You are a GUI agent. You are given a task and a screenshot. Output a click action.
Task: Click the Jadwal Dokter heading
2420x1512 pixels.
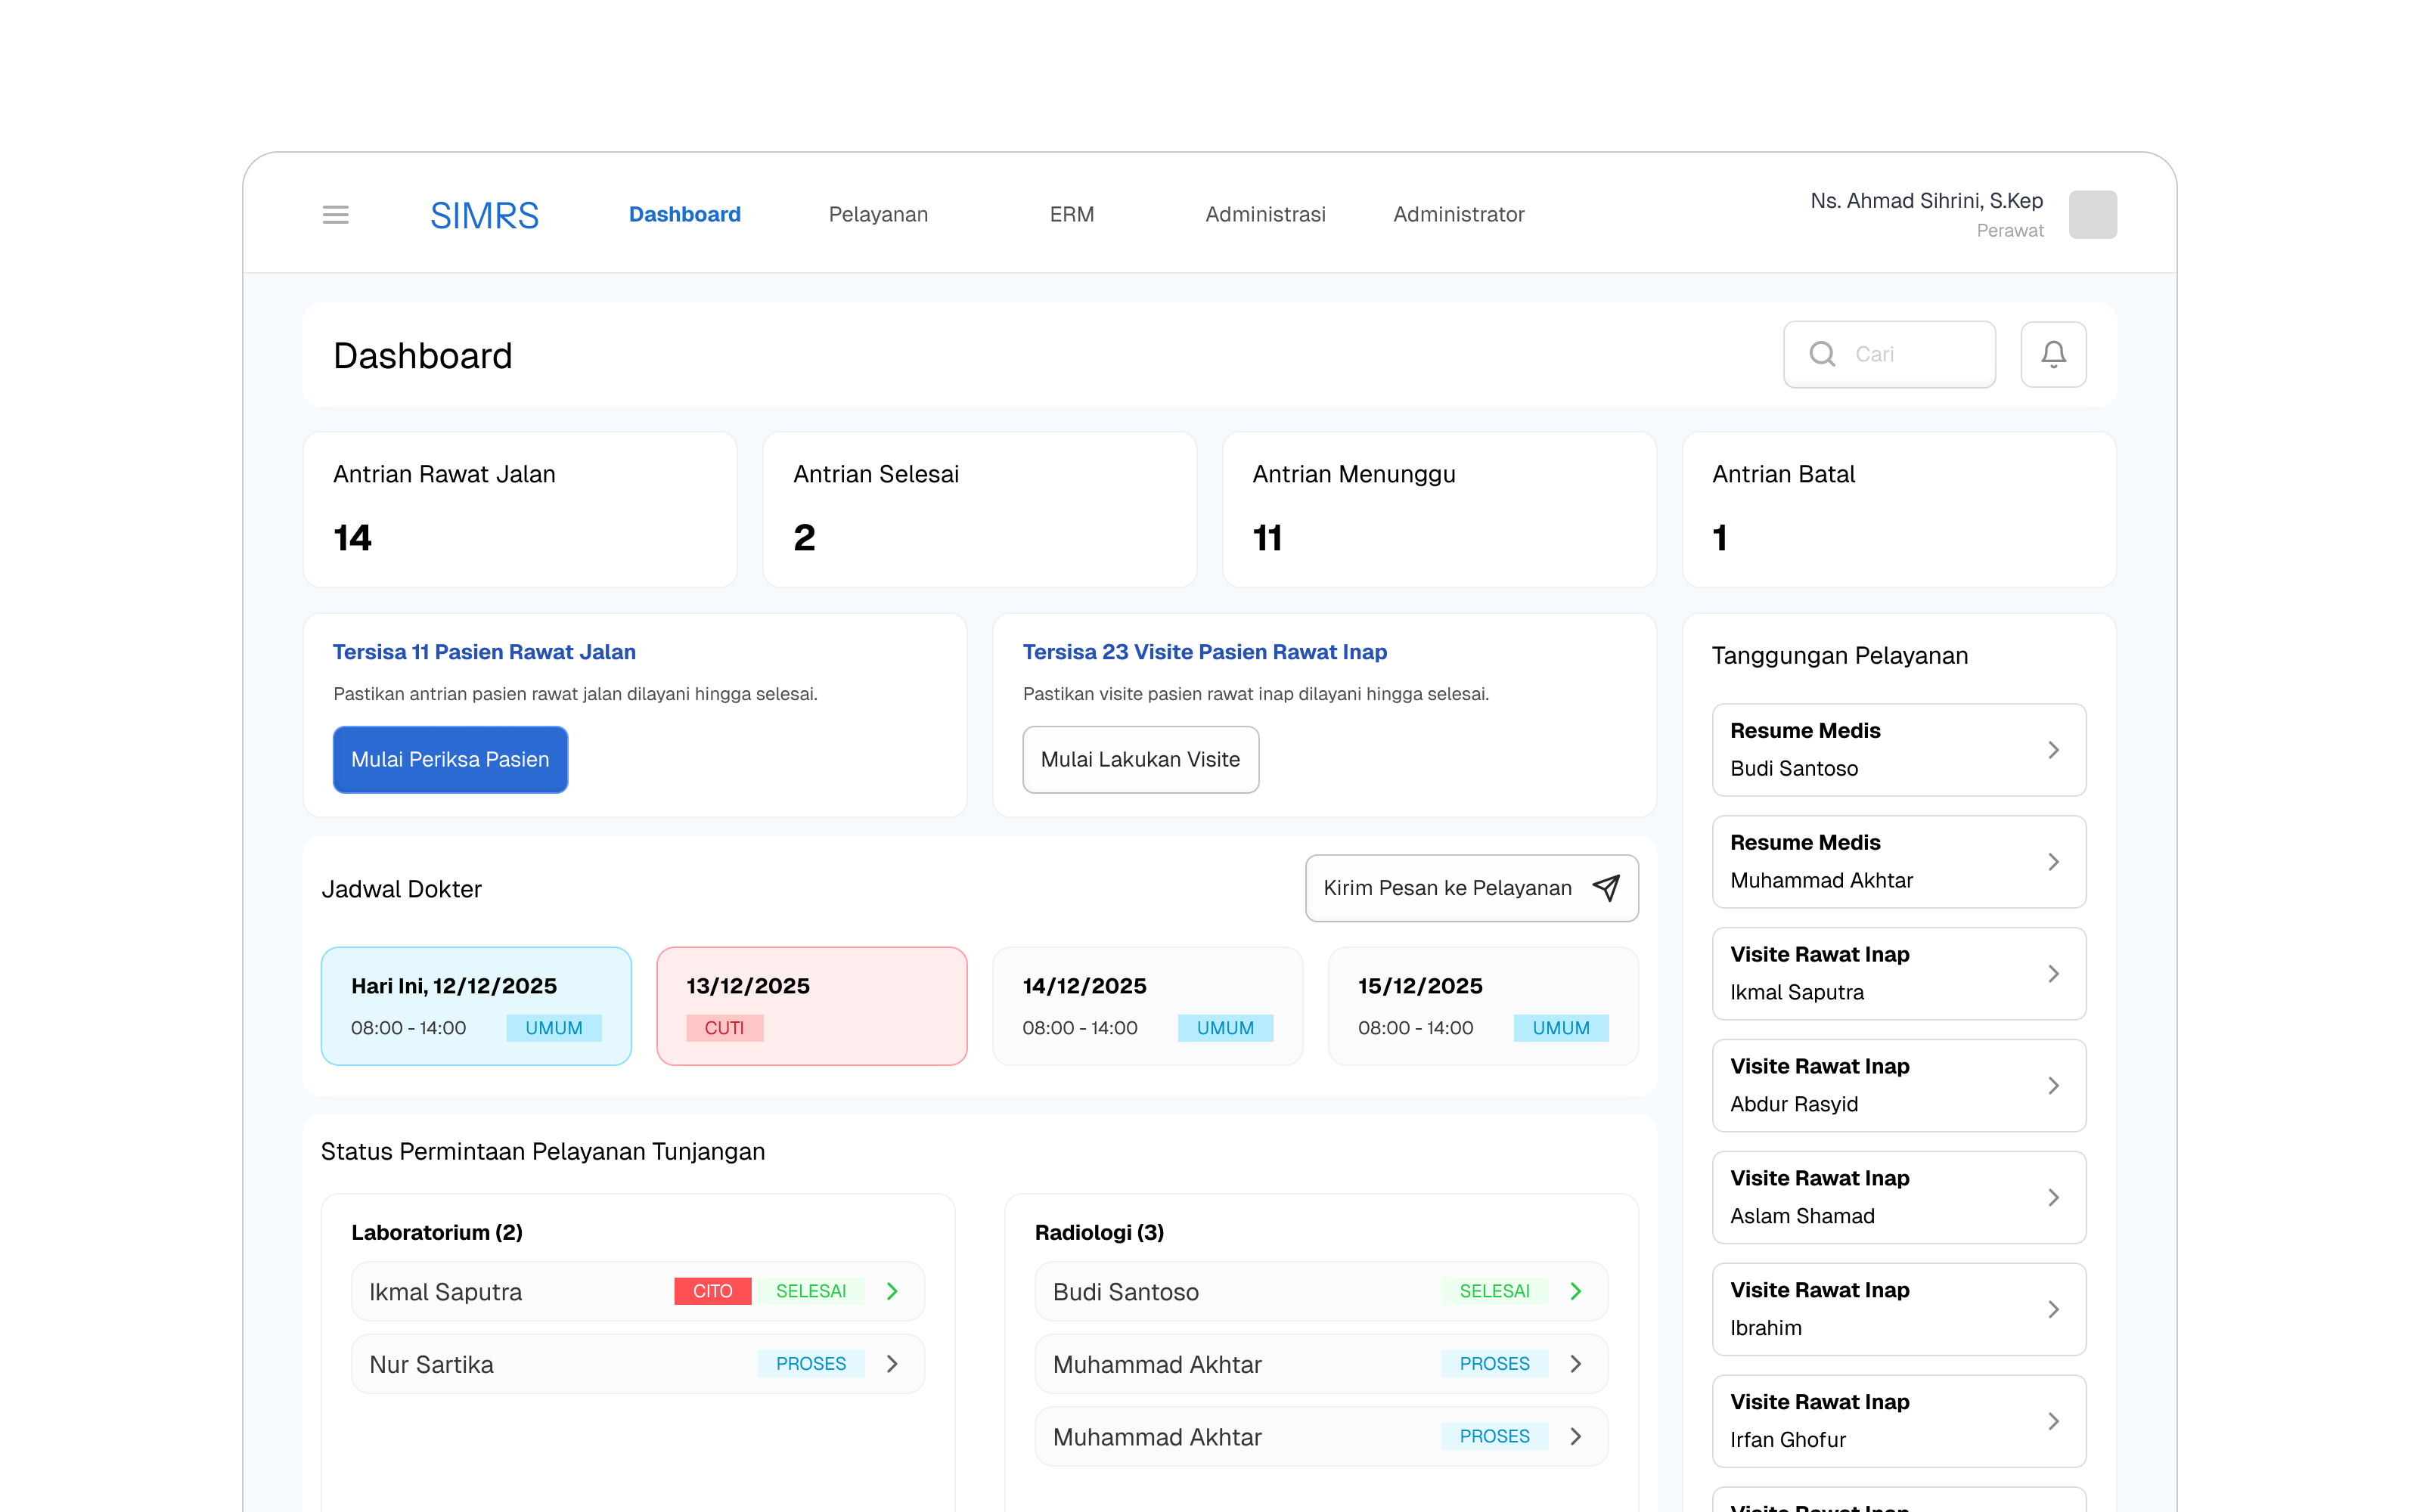click(x=401, y=888)
